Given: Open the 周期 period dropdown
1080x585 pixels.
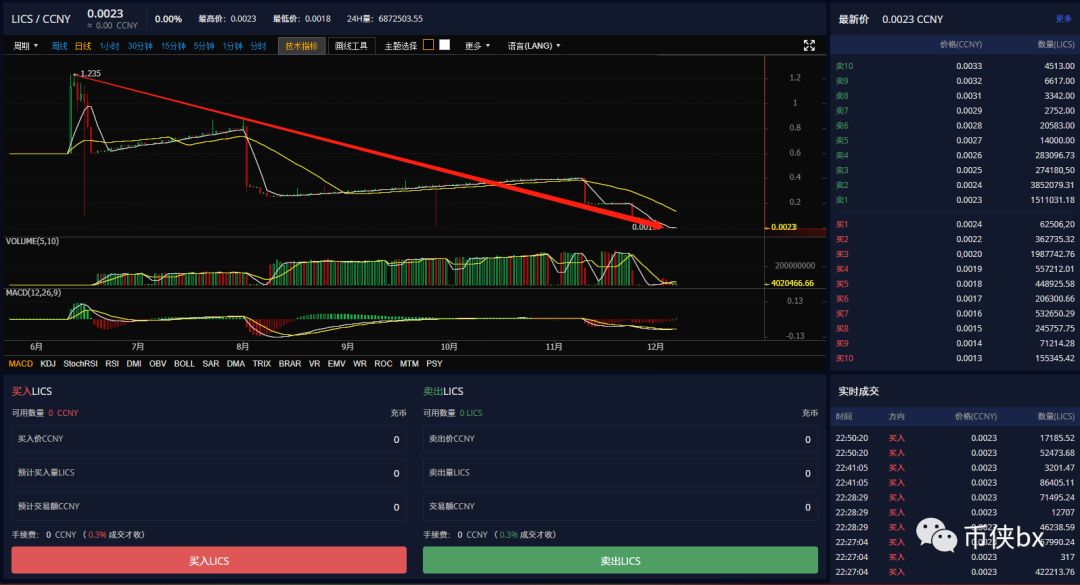Looking at the screenshot, I should pyautogui.click(x=26, y=46).
